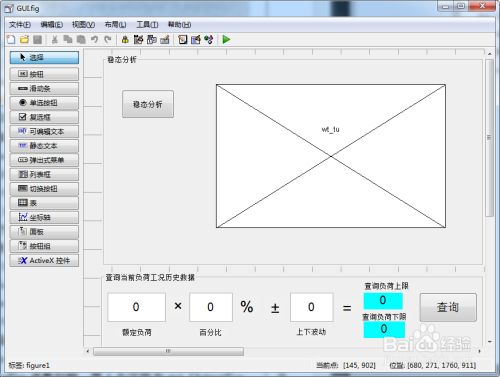This screenshot has height=377, width=500.
Task: Click the 百分比 edit field showing 0
Action: click(x=211, y=307)
